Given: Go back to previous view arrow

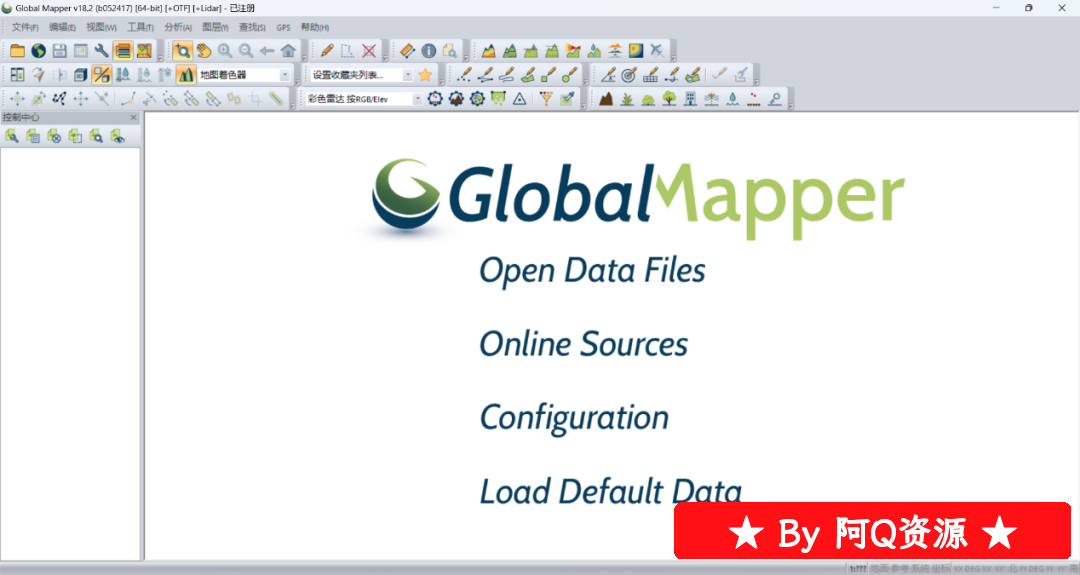Looking at the screenshot, I should 267,50.
